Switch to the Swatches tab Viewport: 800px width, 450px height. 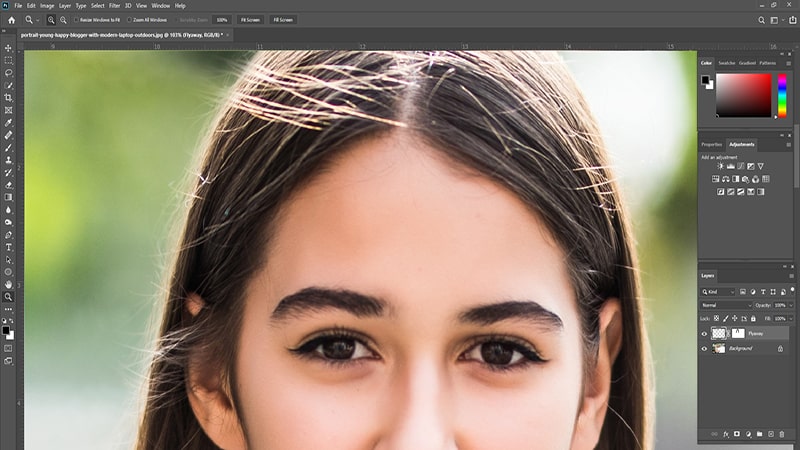point(727,63)
